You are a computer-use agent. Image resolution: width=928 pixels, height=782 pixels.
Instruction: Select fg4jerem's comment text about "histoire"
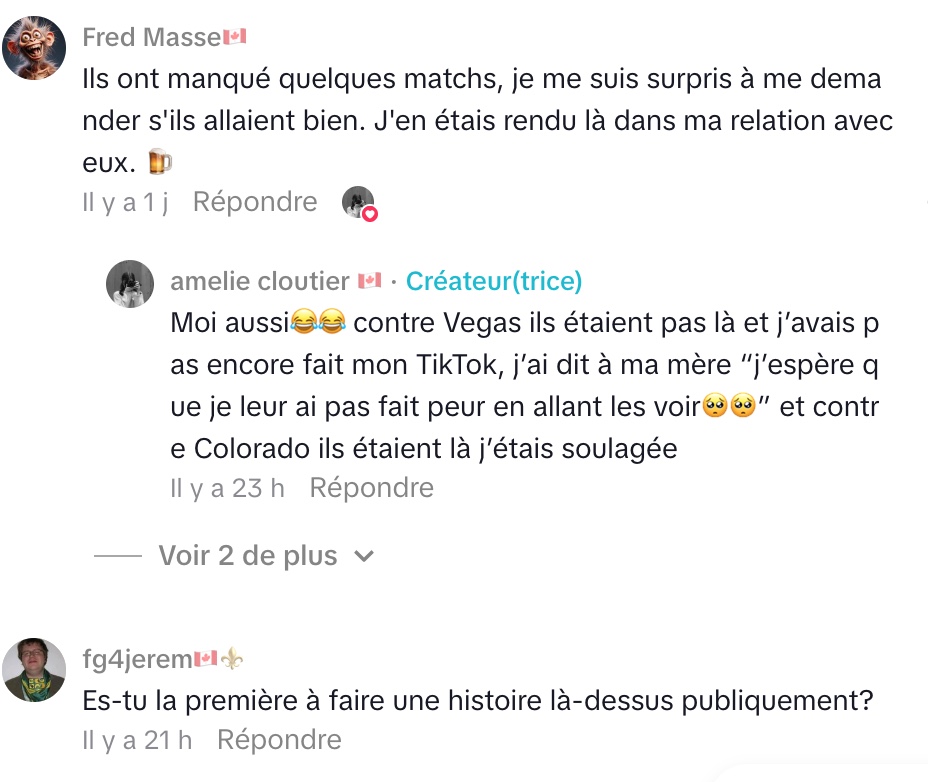click(478, 700)
